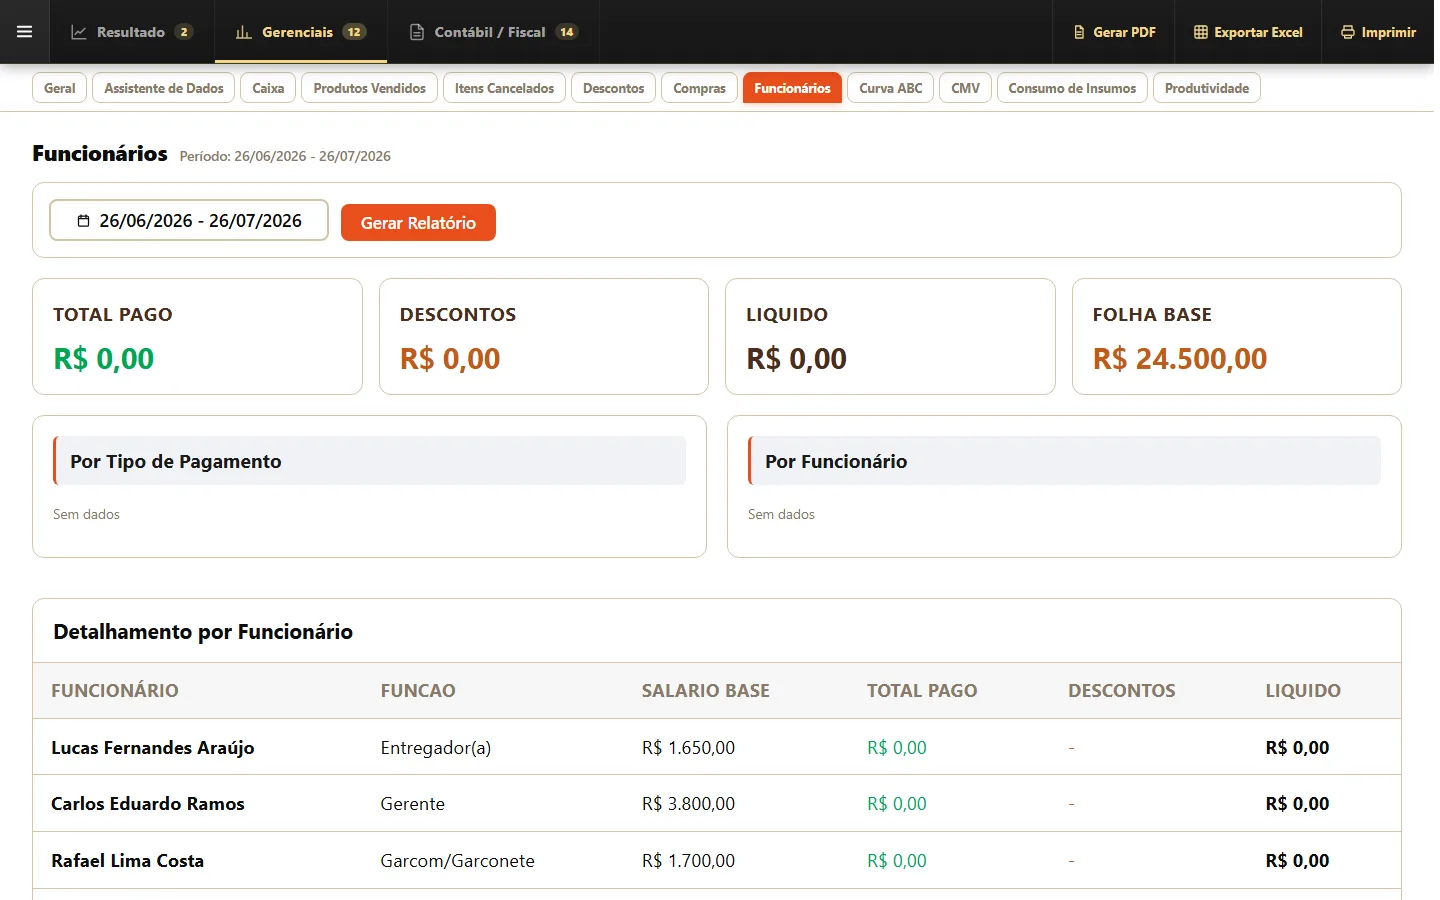
Task: Click the calendar icon in date field
Action: [x=83, y=221]
